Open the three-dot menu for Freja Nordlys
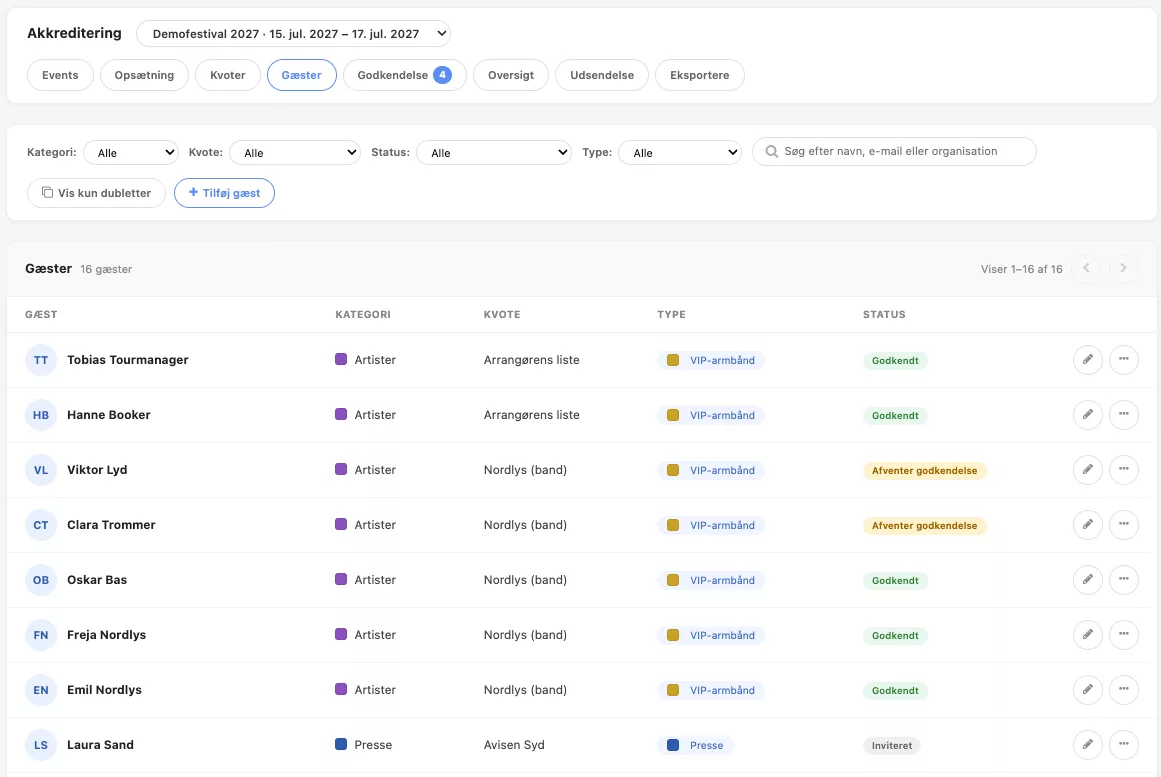This screenshot has width=1161, height=777. click(x=1124, y=635)
